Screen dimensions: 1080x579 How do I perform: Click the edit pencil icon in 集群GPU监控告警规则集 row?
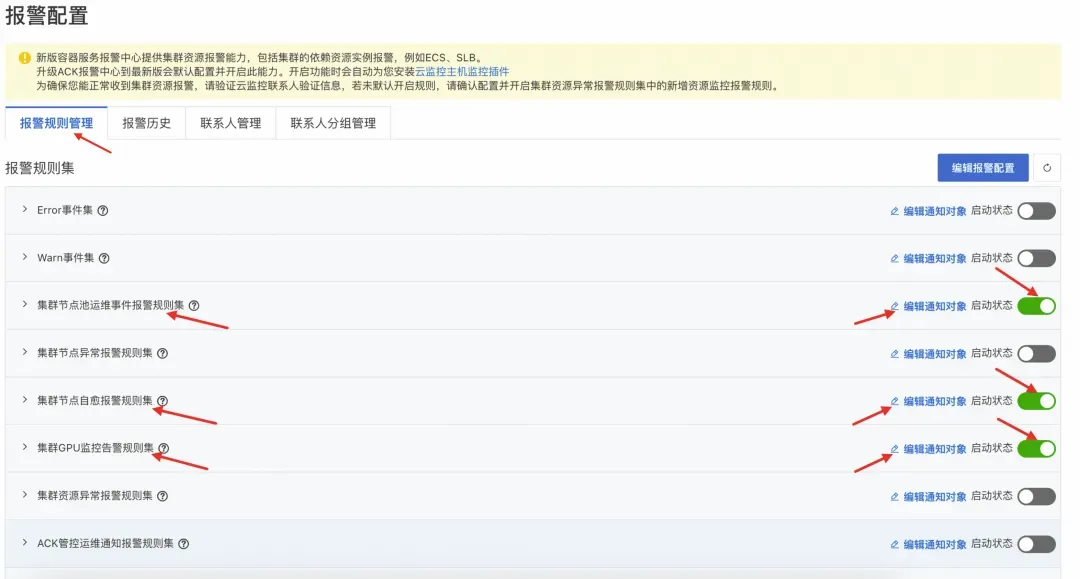tap(894, 449)
